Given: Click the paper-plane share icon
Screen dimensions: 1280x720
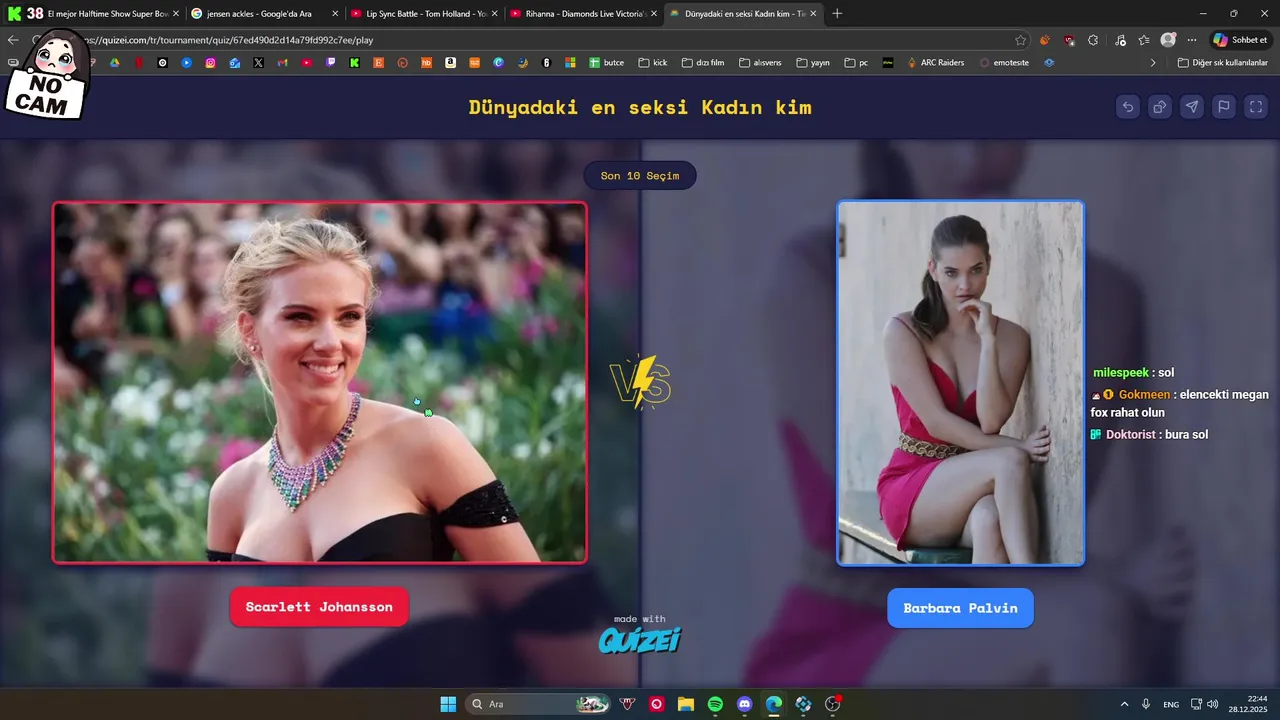Looking at the screenshot, I should pyautogui.click(x=1192, y=107).
